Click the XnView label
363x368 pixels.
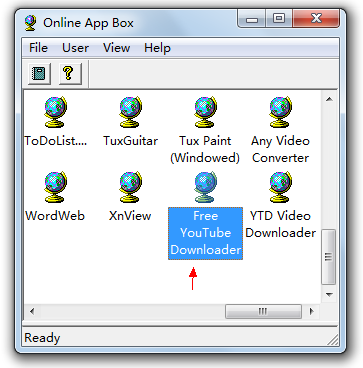(130, 216)
